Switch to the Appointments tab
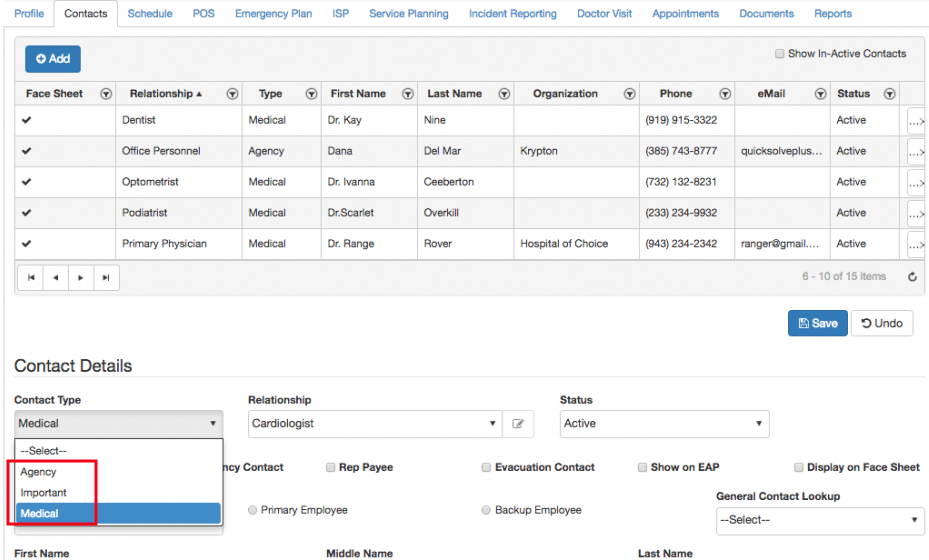Viewport: 929px width, 560px height. pyautogui.click(x=685, y=13)
